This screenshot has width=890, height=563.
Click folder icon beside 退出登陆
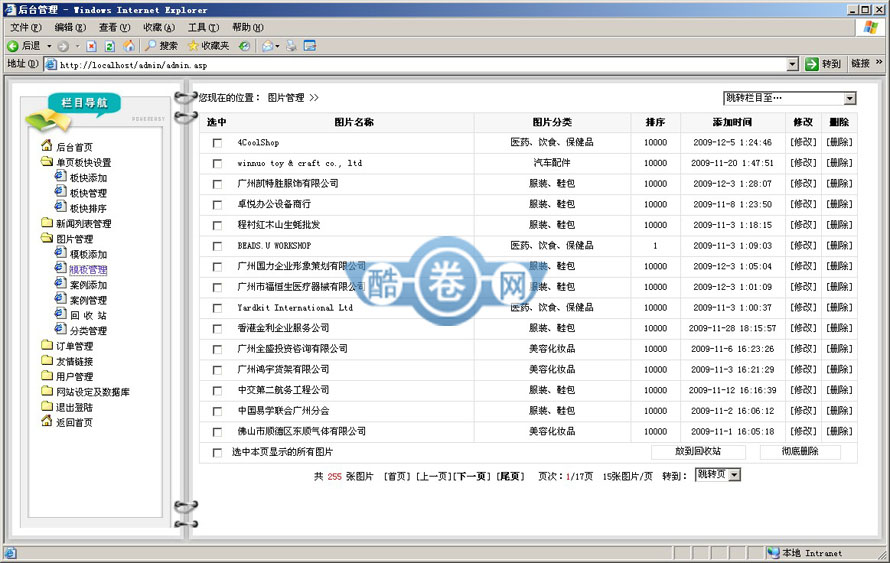click(47, 406)
